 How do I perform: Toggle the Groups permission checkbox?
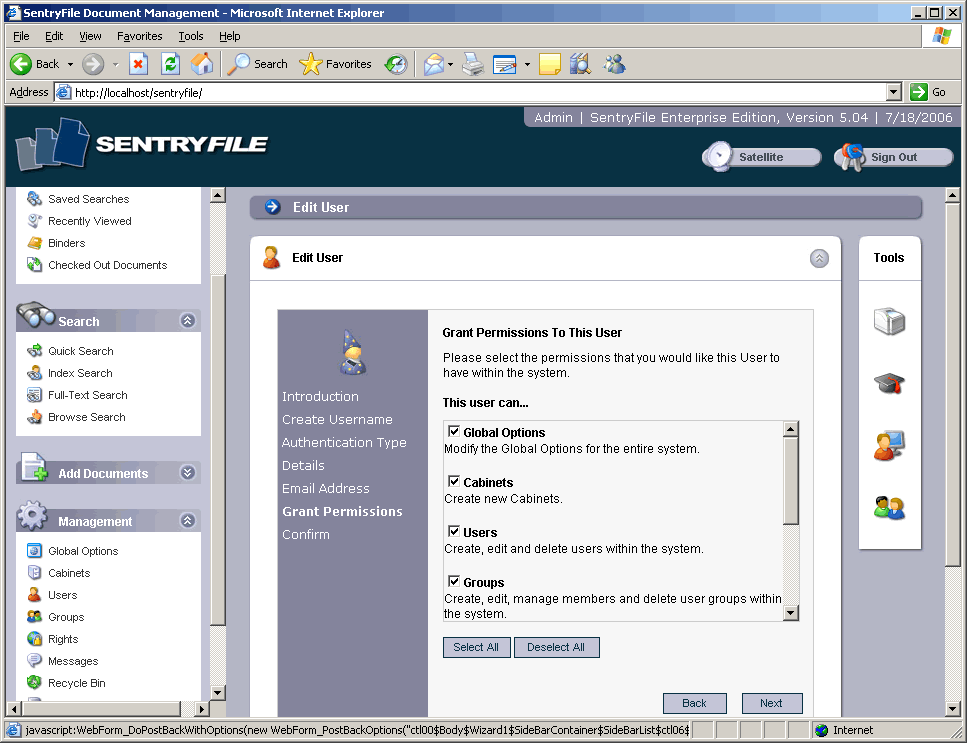pos(454,582)
